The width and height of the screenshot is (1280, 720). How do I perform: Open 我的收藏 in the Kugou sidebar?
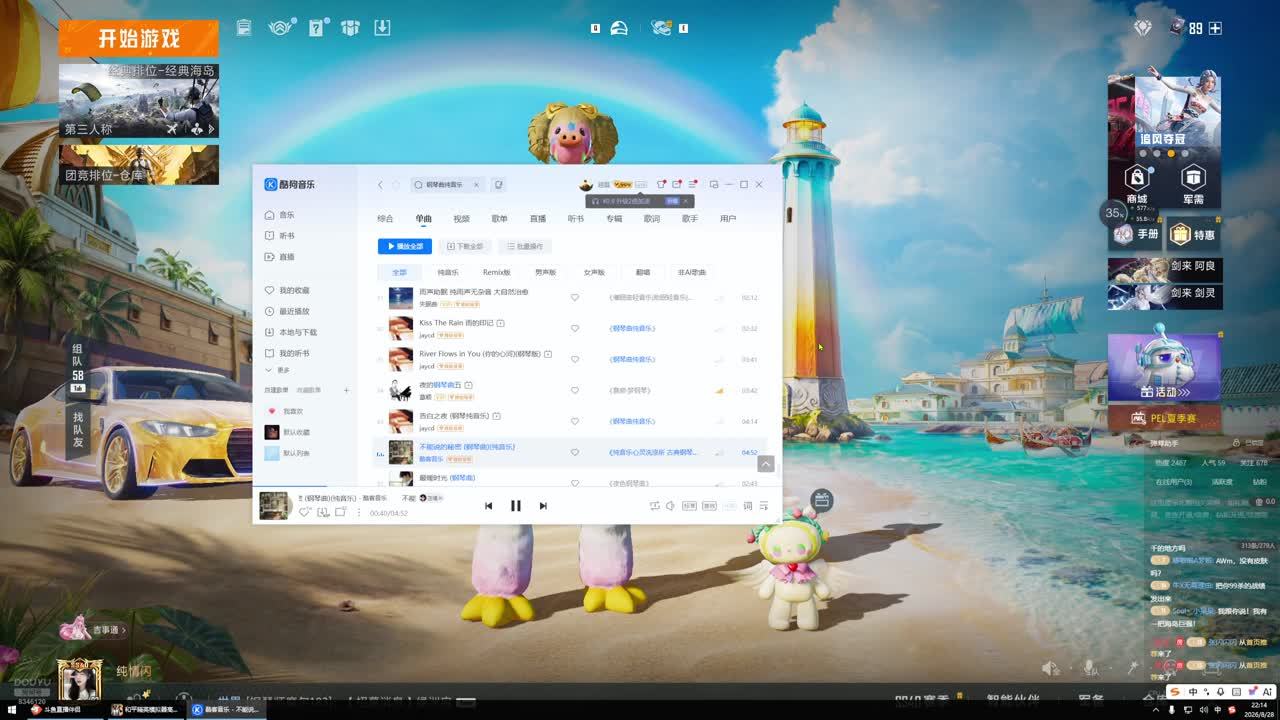click(x=287, y=290)
